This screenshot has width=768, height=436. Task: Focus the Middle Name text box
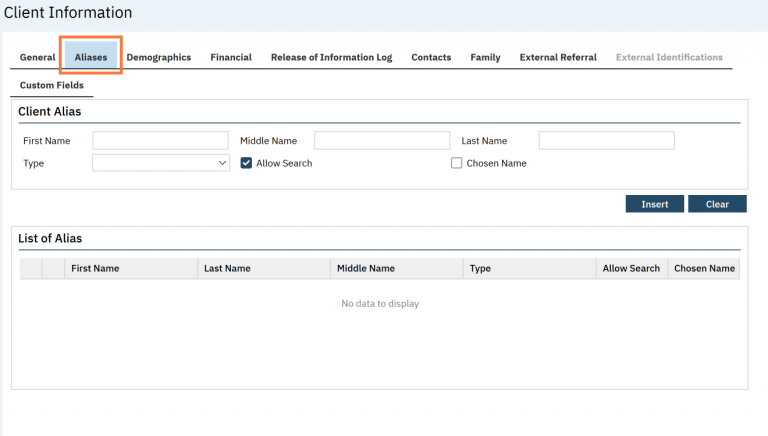pyautogui.click(x=382, y=141)
